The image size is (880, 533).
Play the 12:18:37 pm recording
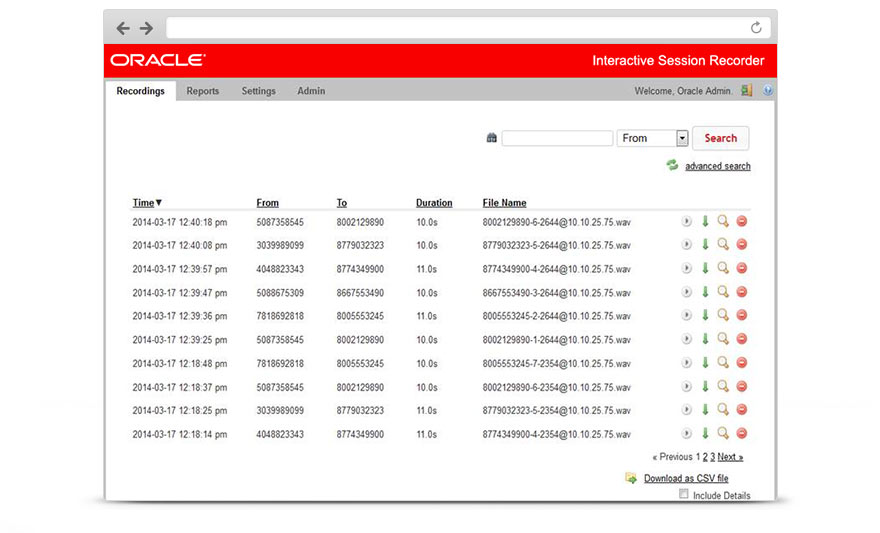686,387
